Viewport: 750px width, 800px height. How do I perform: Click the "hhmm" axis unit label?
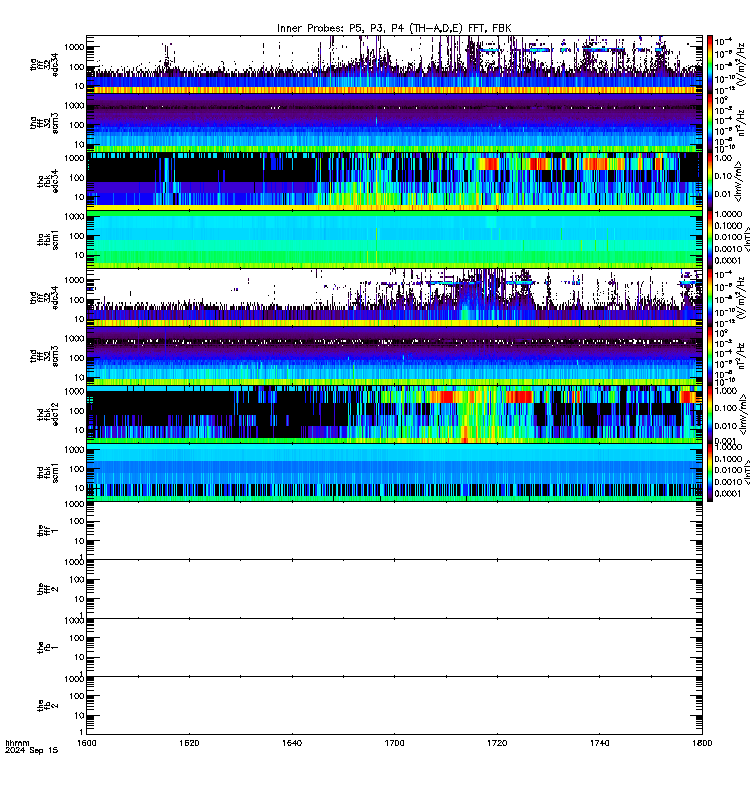coord(17,743)
